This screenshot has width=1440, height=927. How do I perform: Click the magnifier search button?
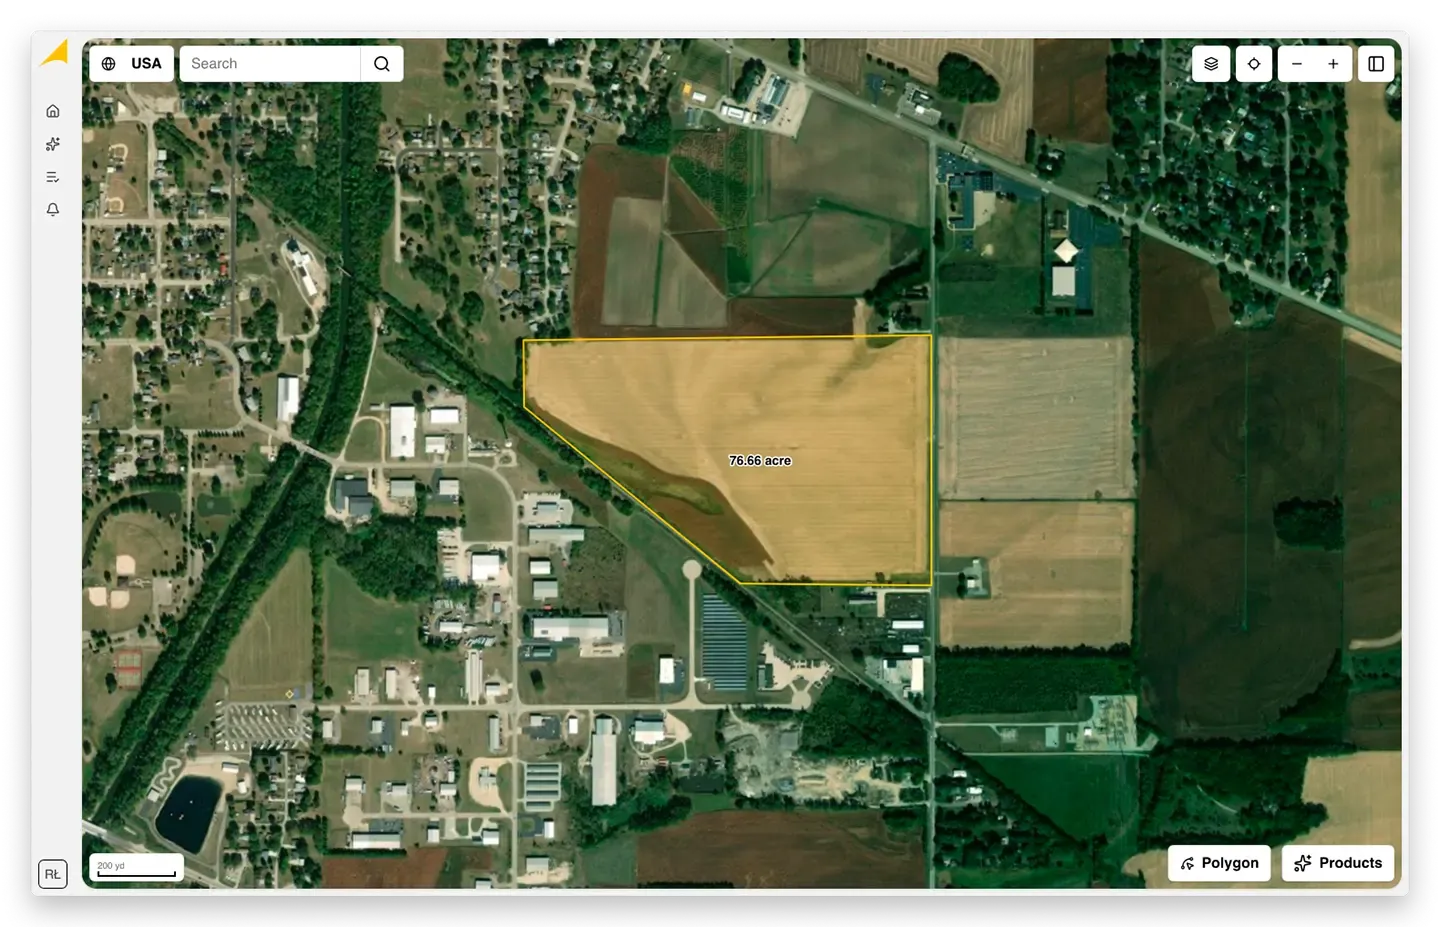click(382, 63)
